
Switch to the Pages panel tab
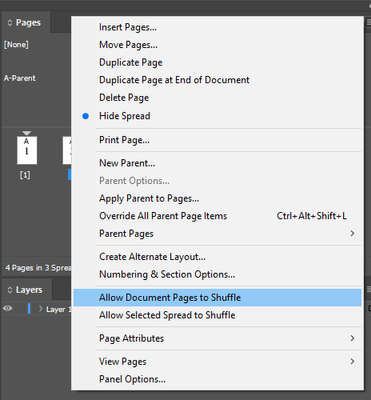click(x=26, y=22)
